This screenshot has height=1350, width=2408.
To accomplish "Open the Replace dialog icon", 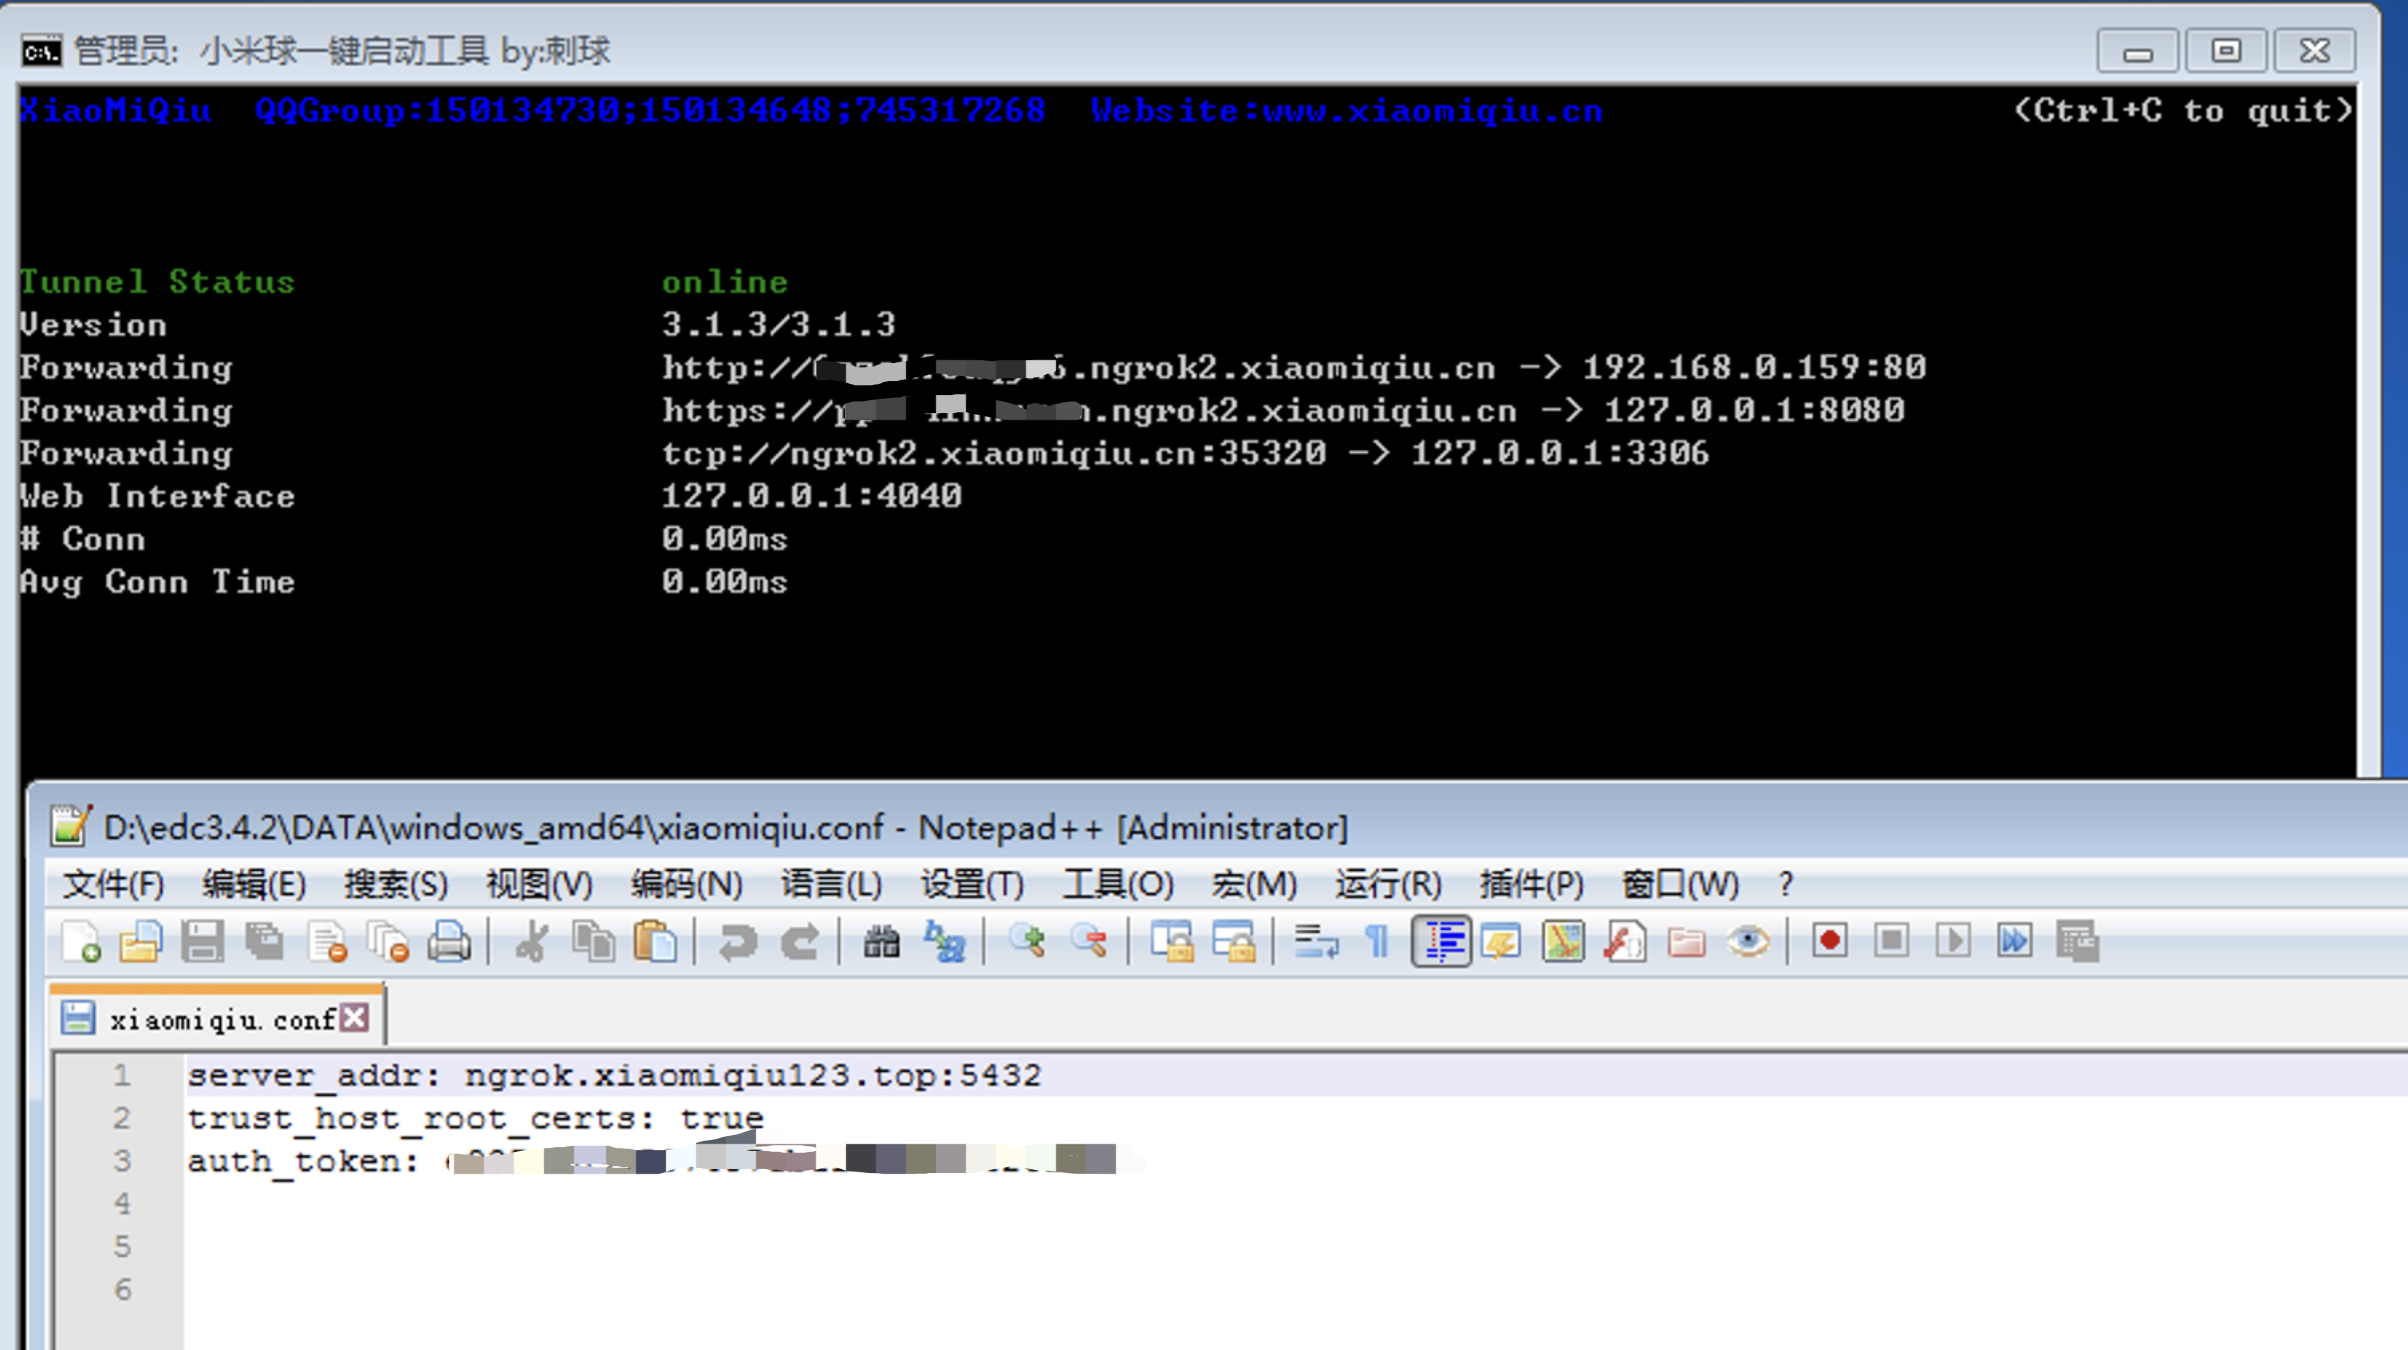I will coord(944,942).
